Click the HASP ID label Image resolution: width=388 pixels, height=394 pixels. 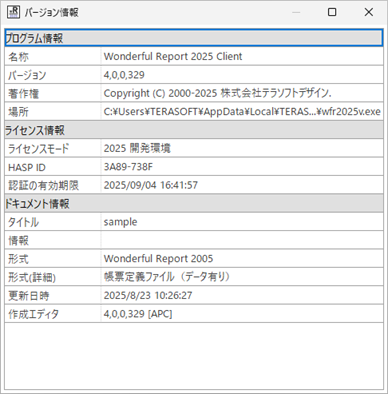[x=27, y=167]
